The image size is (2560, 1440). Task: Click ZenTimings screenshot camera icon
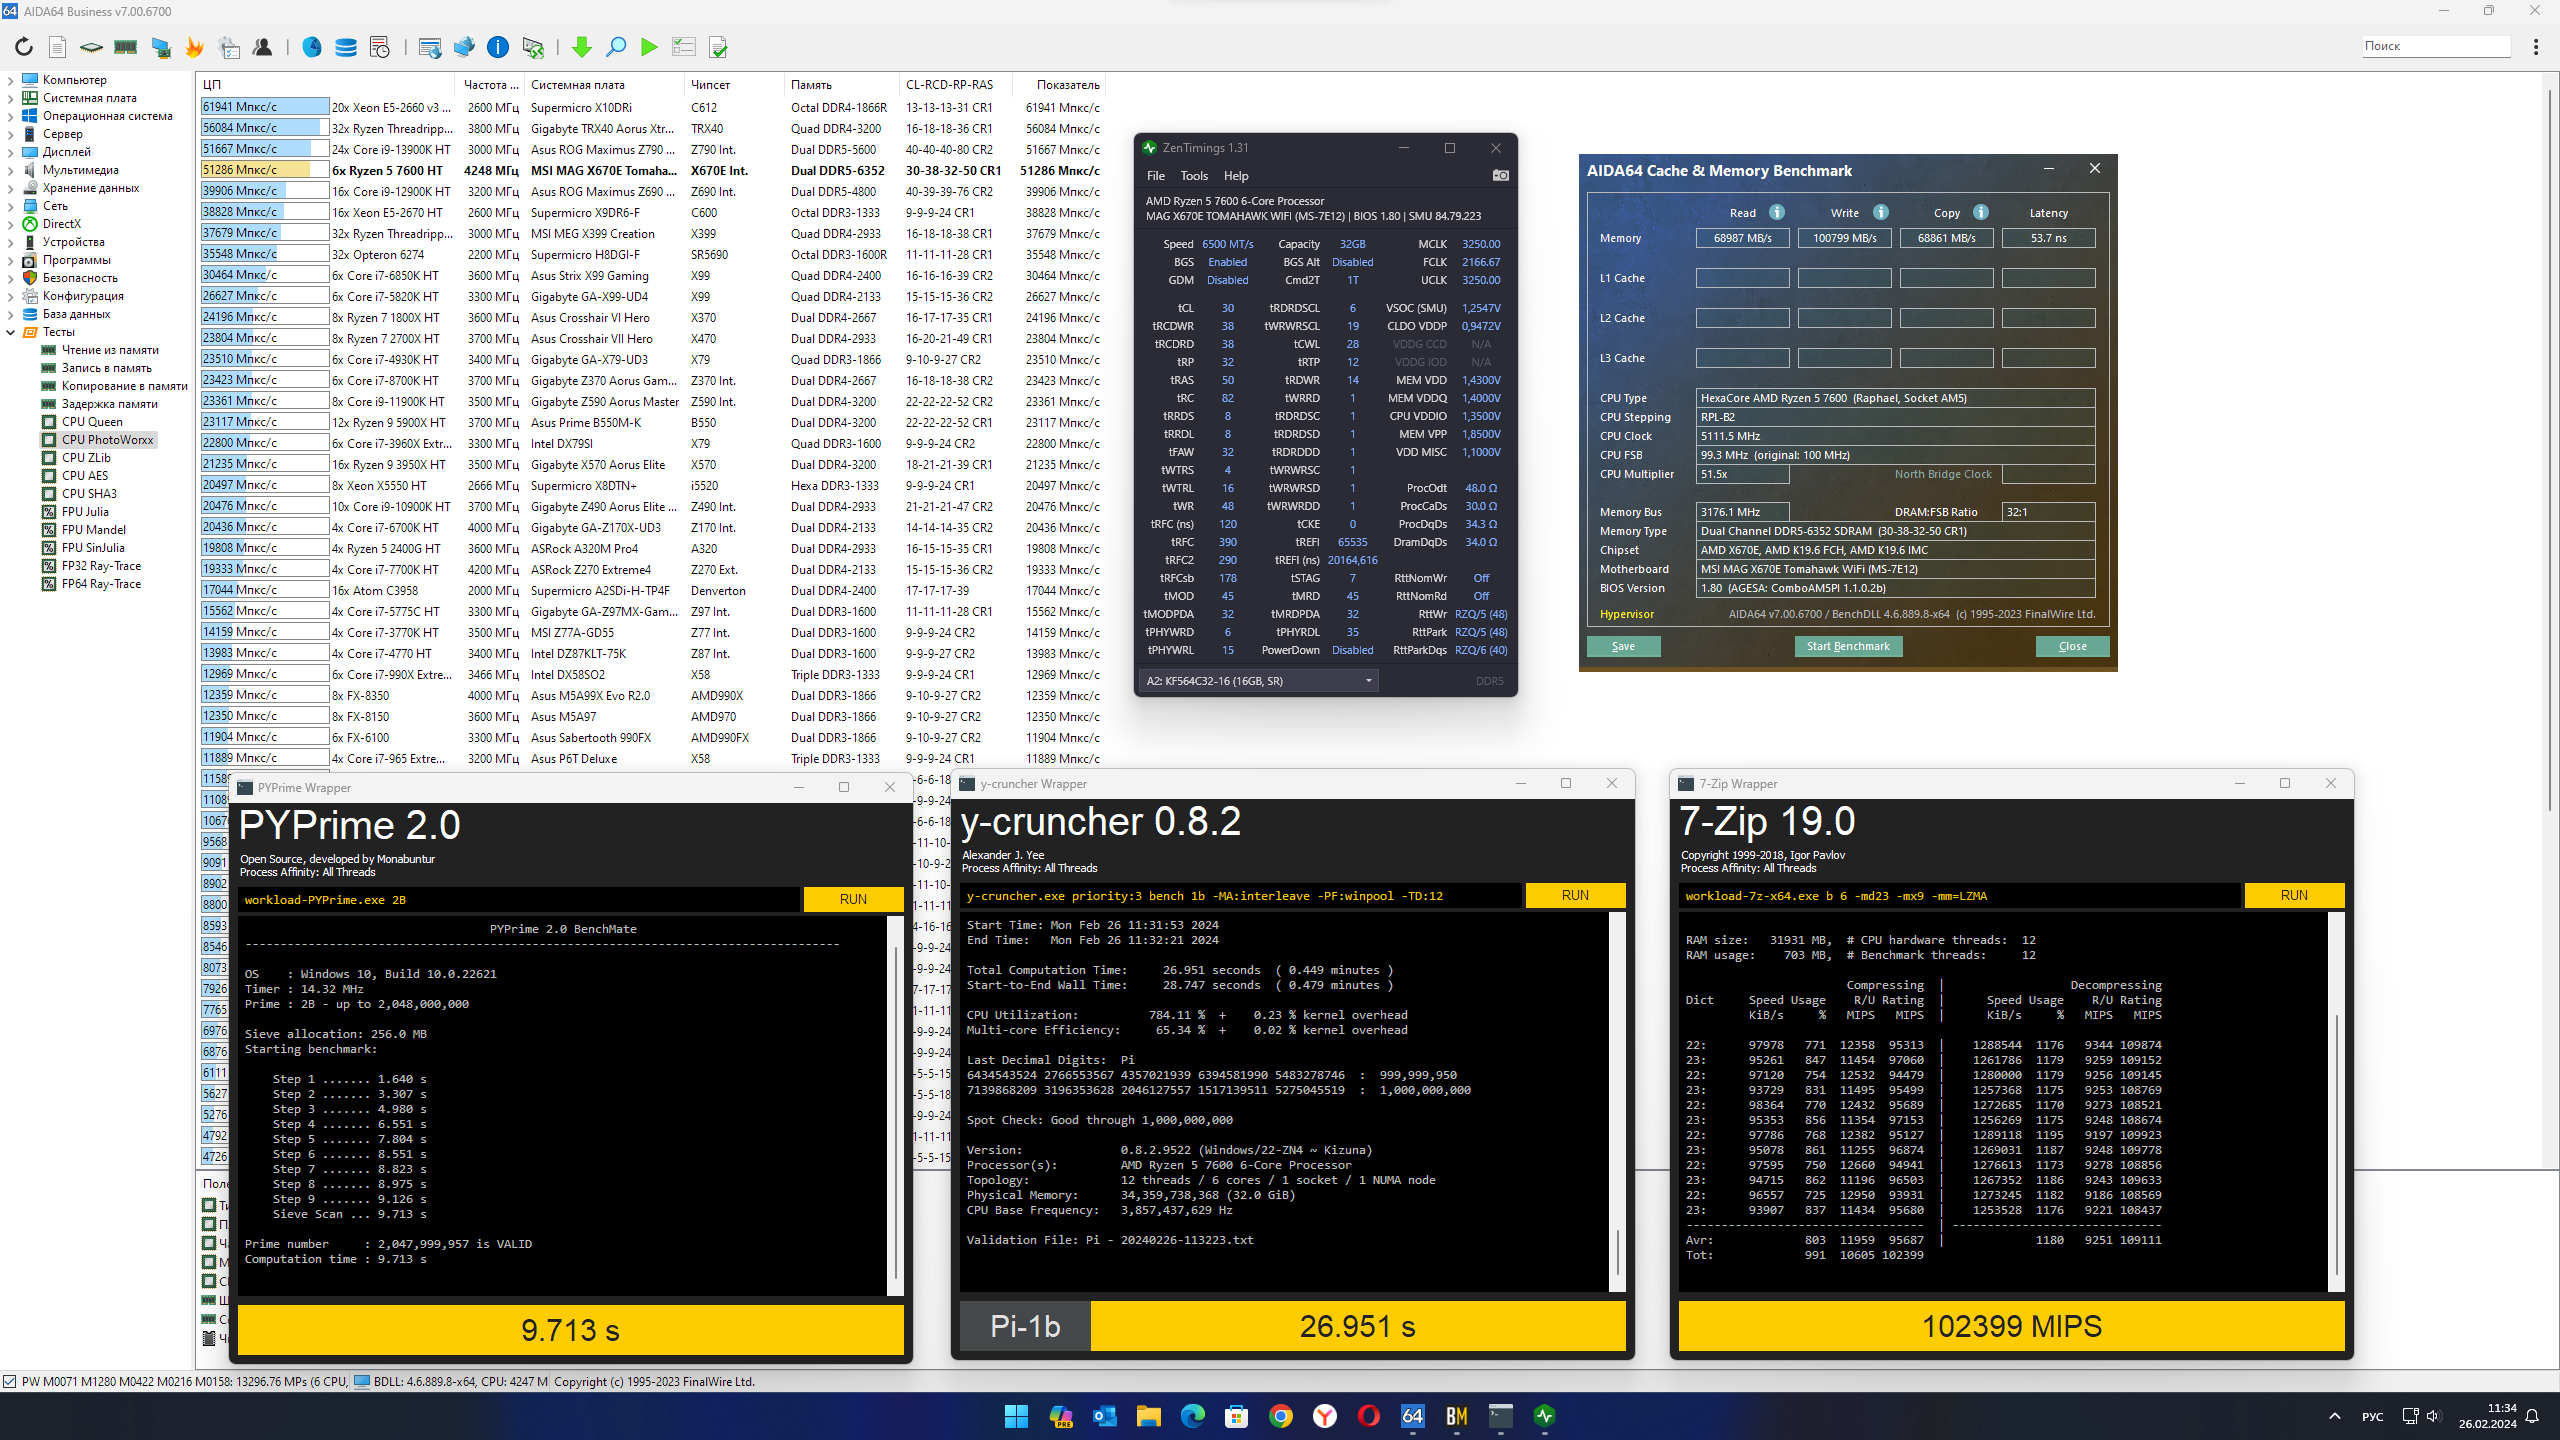tap(1500, 176)
